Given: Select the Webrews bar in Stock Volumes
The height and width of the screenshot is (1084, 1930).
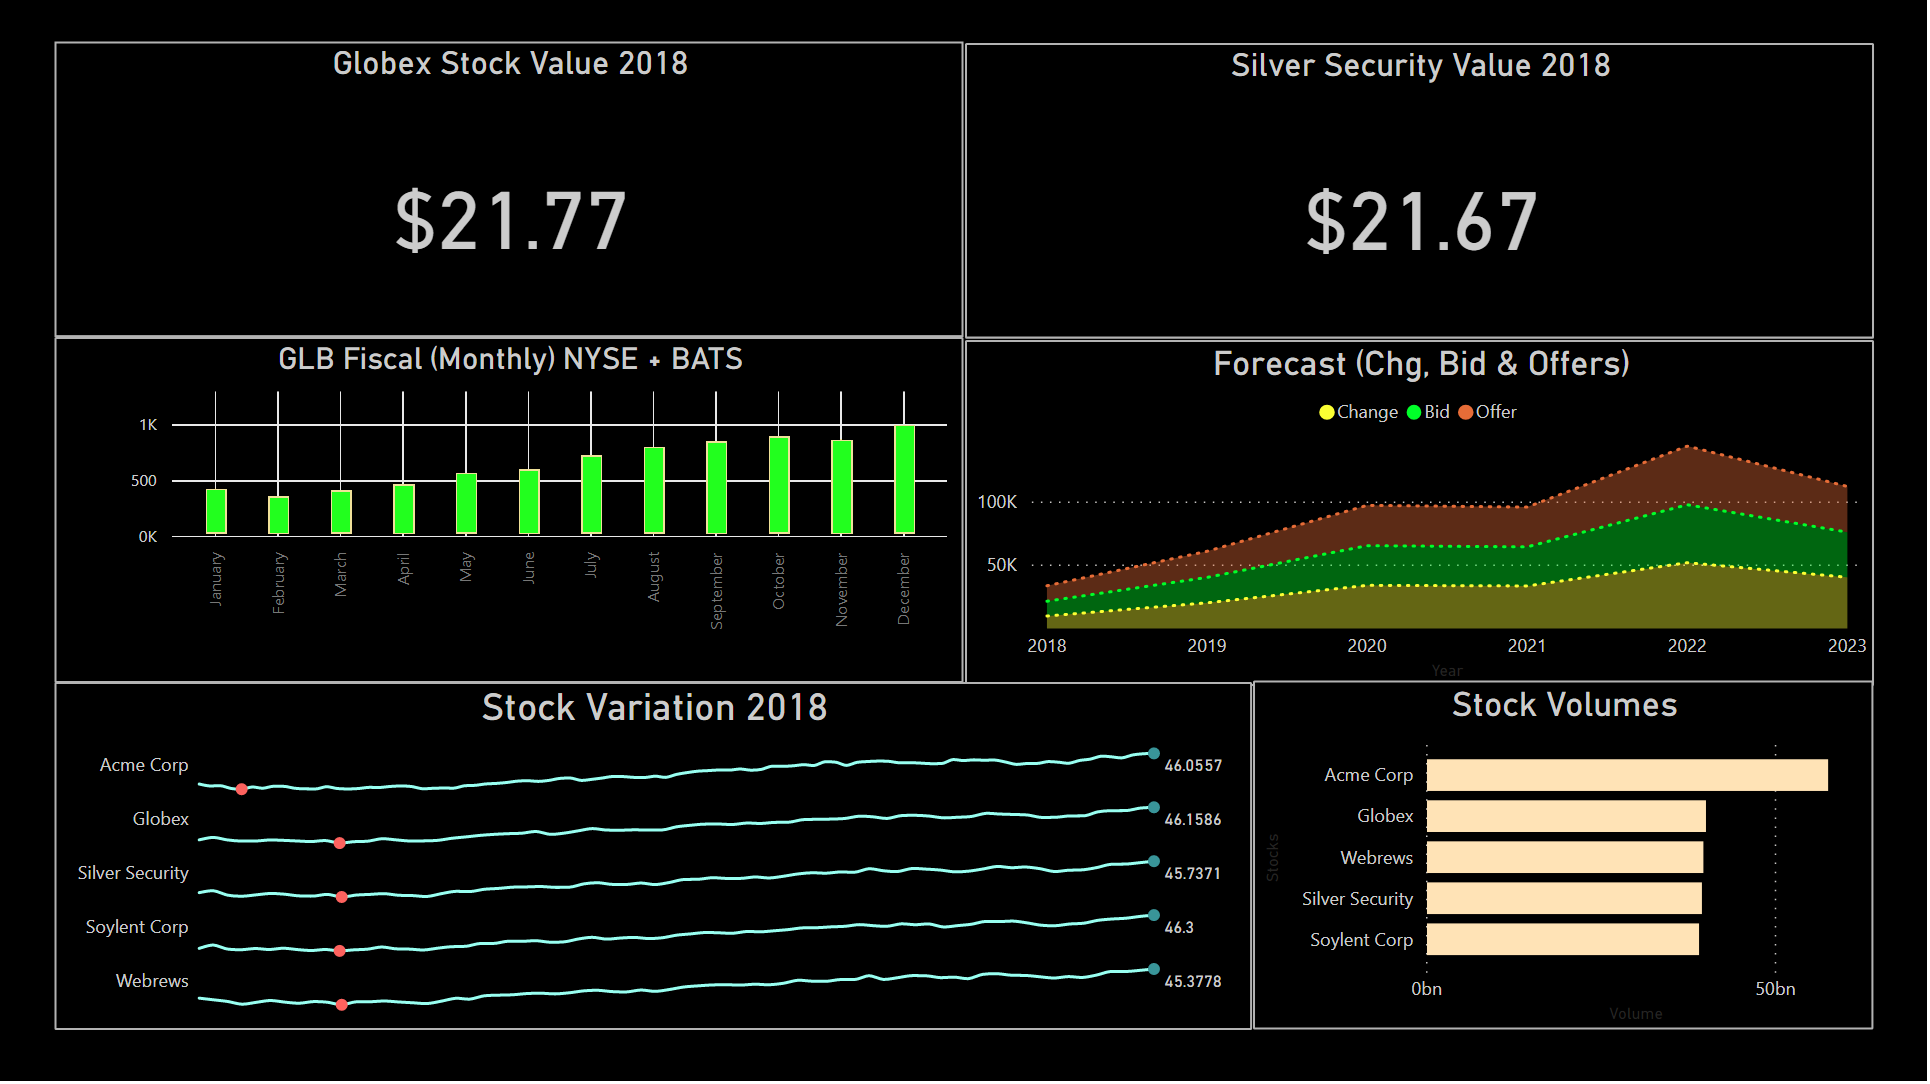Looking at the screenshot, I should (1565, 857).
